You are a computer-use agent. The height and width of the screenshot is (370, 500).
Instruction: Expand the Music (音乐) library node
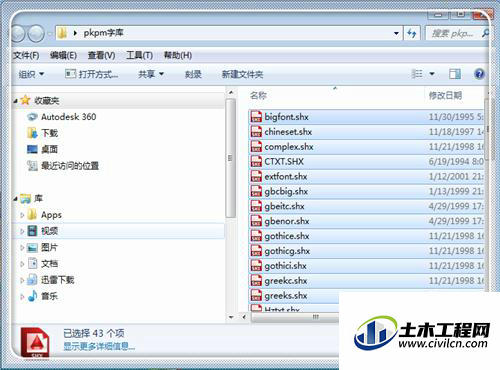tap(22, 296)
